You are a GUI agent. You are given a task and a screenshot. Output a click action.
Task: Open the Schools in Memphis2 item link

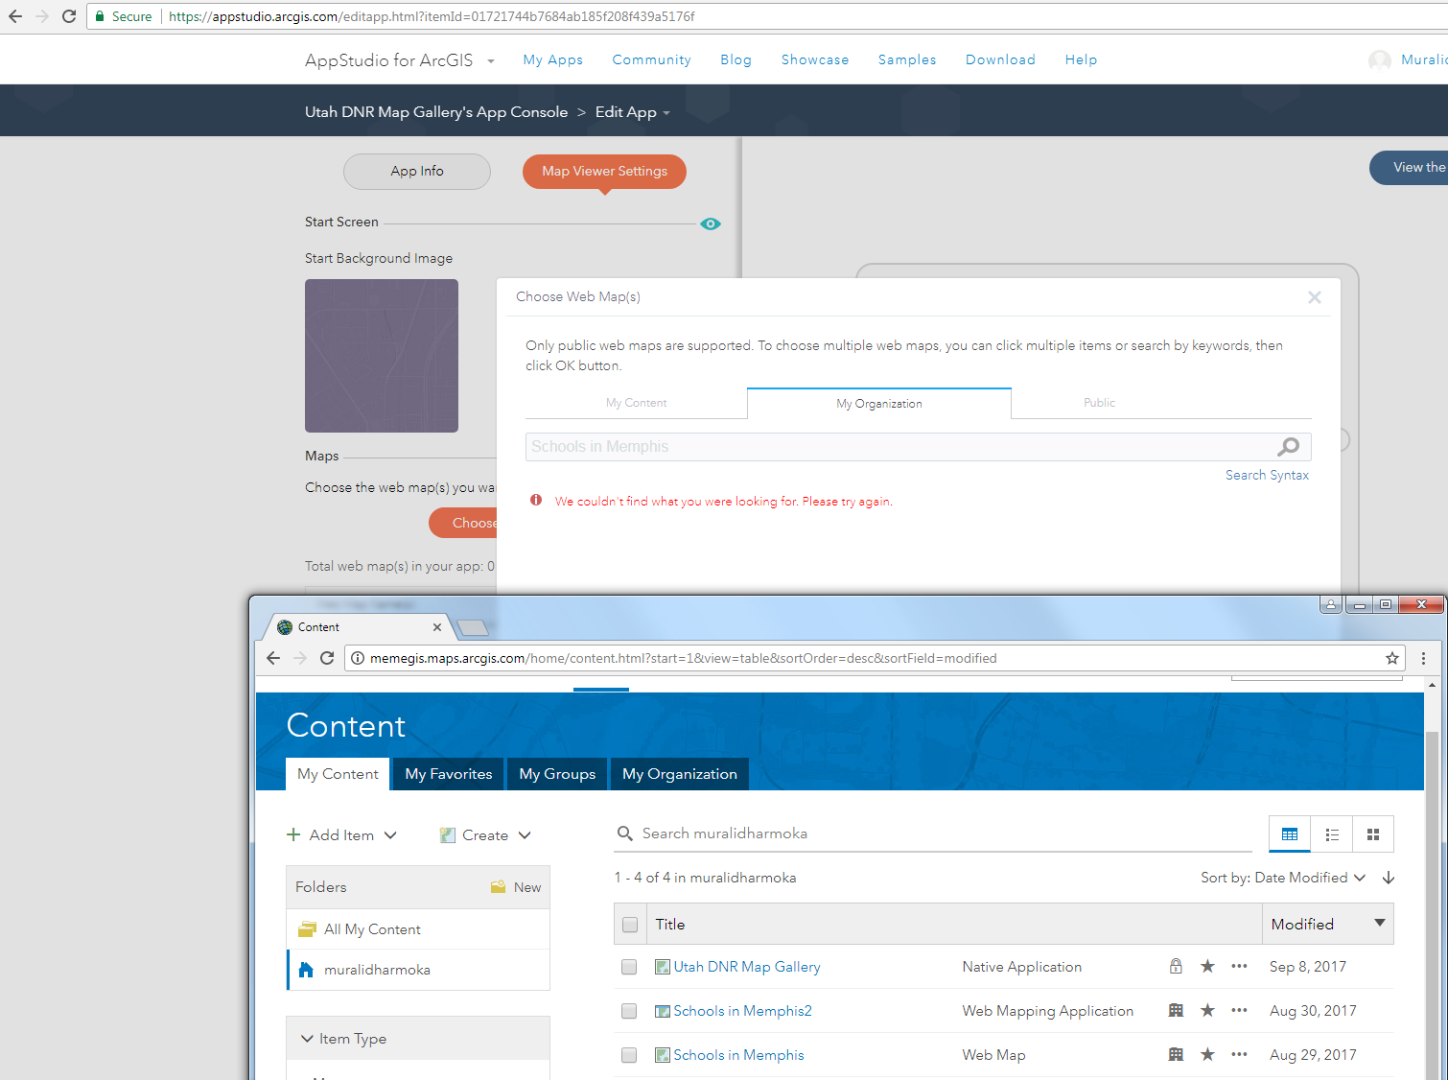[x=743, y=1011]
